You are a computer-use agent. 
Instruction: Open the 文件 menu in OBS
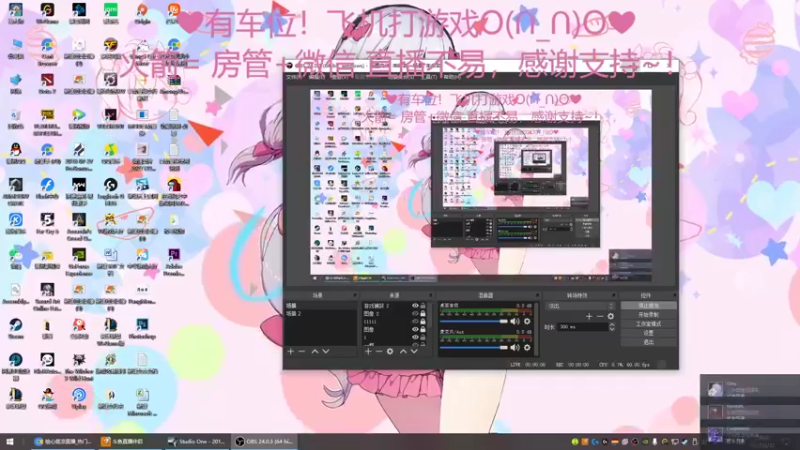click(x=293, y=77)
